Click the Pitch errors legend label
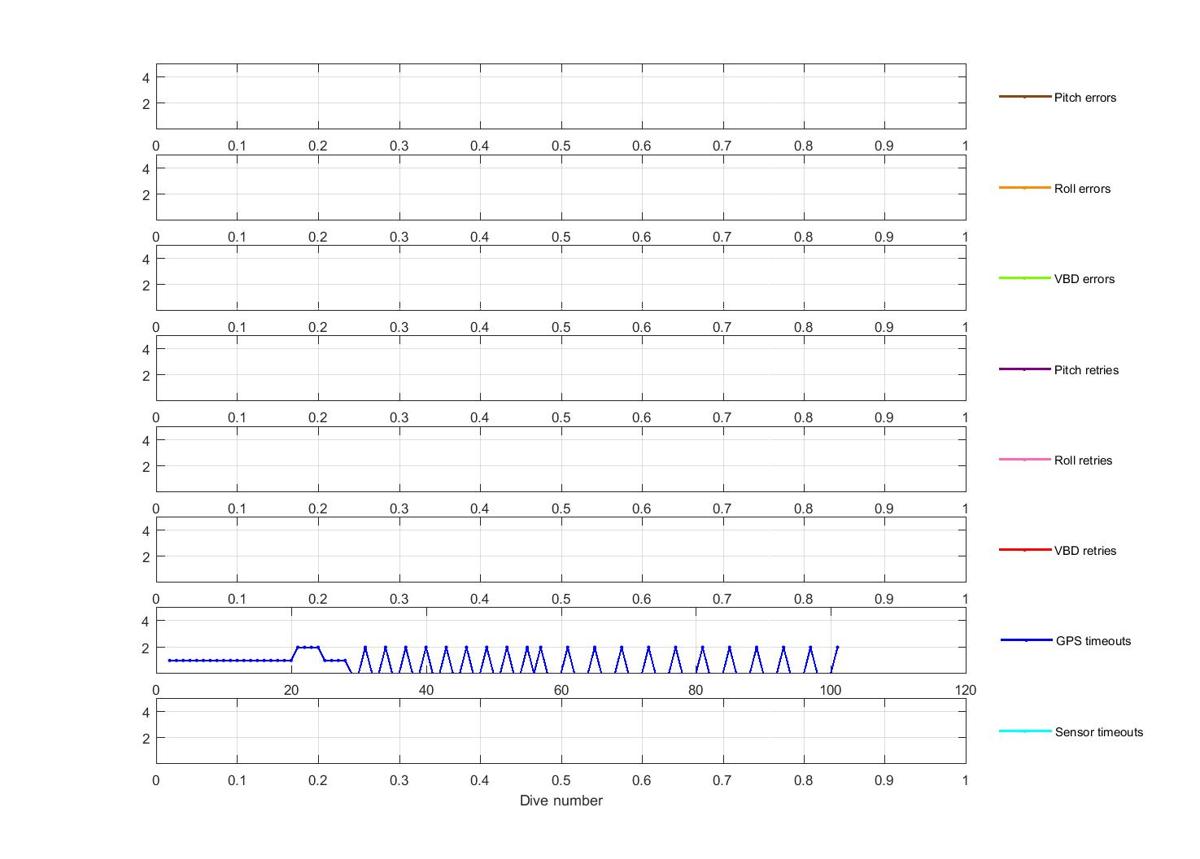1200x859 pixels. (x=1085, y=98)
